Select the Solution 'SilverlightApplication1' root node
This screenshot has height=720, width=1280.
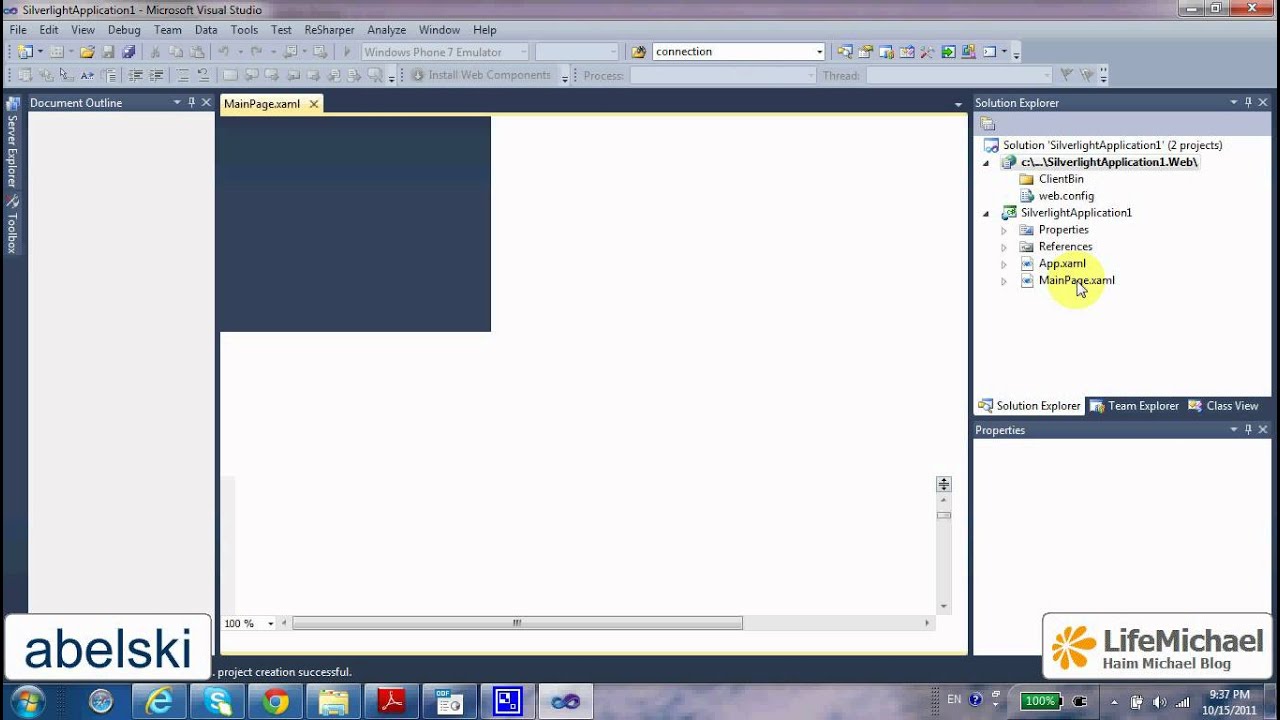click(1112, 145)
